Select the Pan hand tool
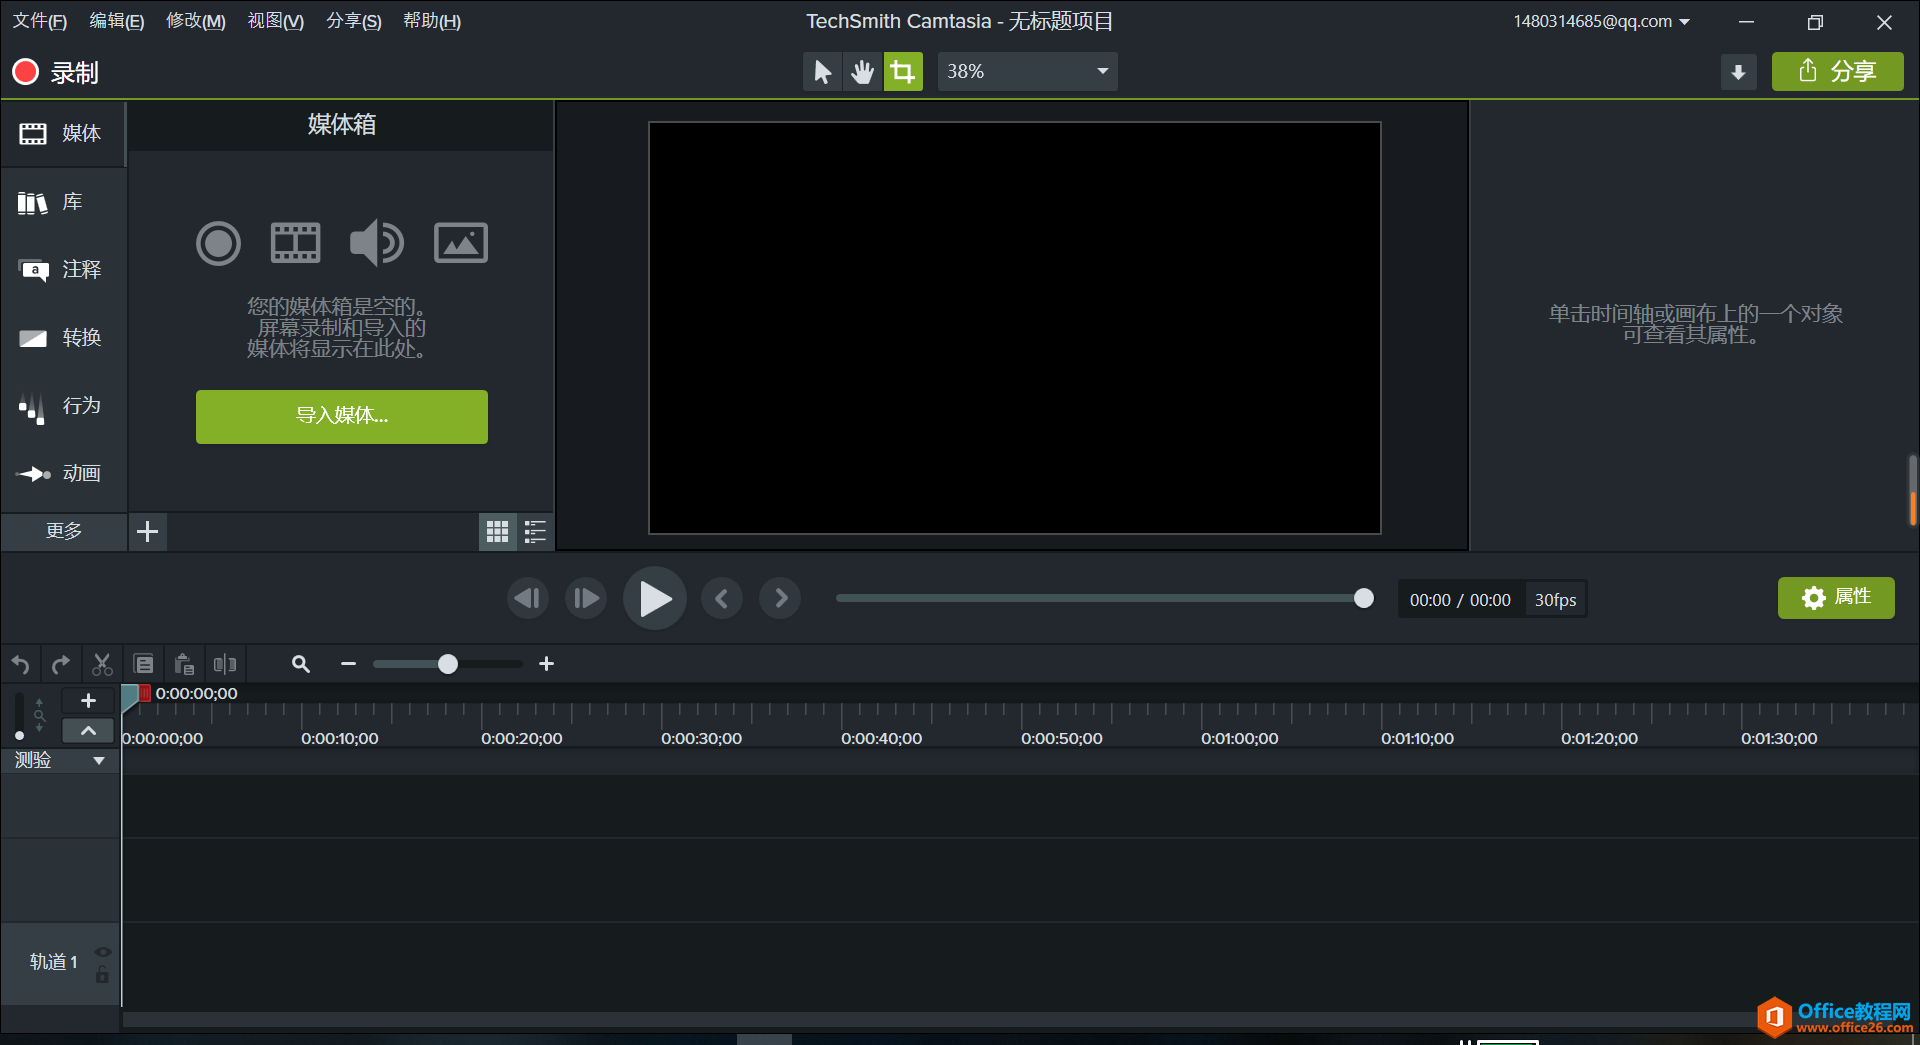The image size is (1920, 1045). click(862, 72)
